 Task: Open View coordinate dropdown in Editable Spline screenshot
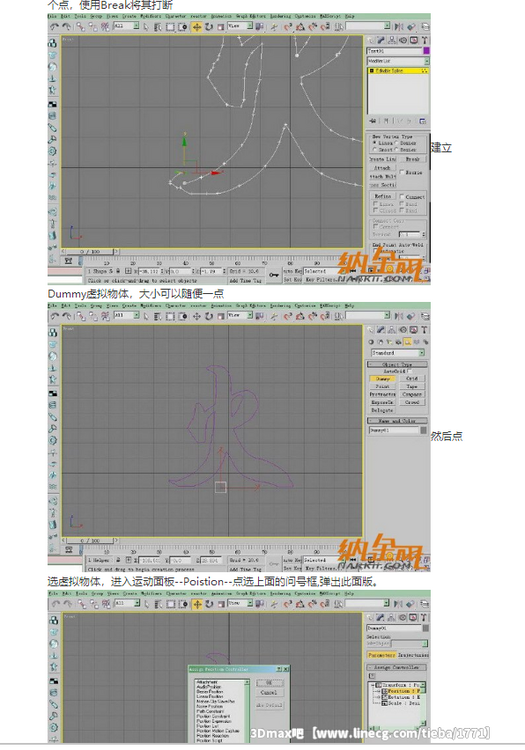click(x=241, y=26)
